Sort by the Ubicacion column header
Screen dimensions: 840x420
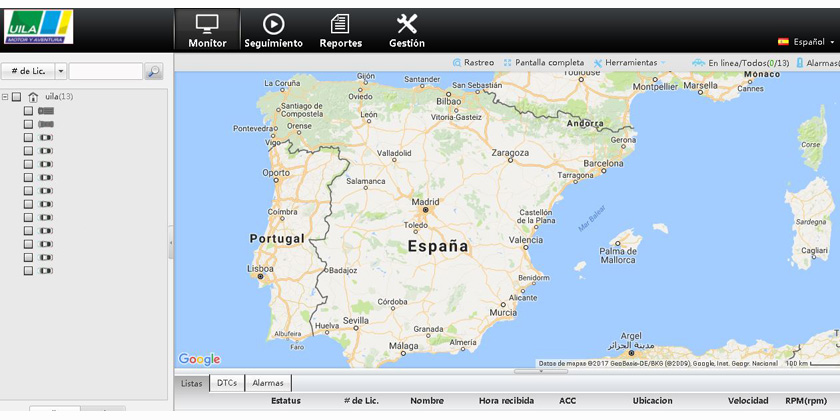[x=652, y=401]
